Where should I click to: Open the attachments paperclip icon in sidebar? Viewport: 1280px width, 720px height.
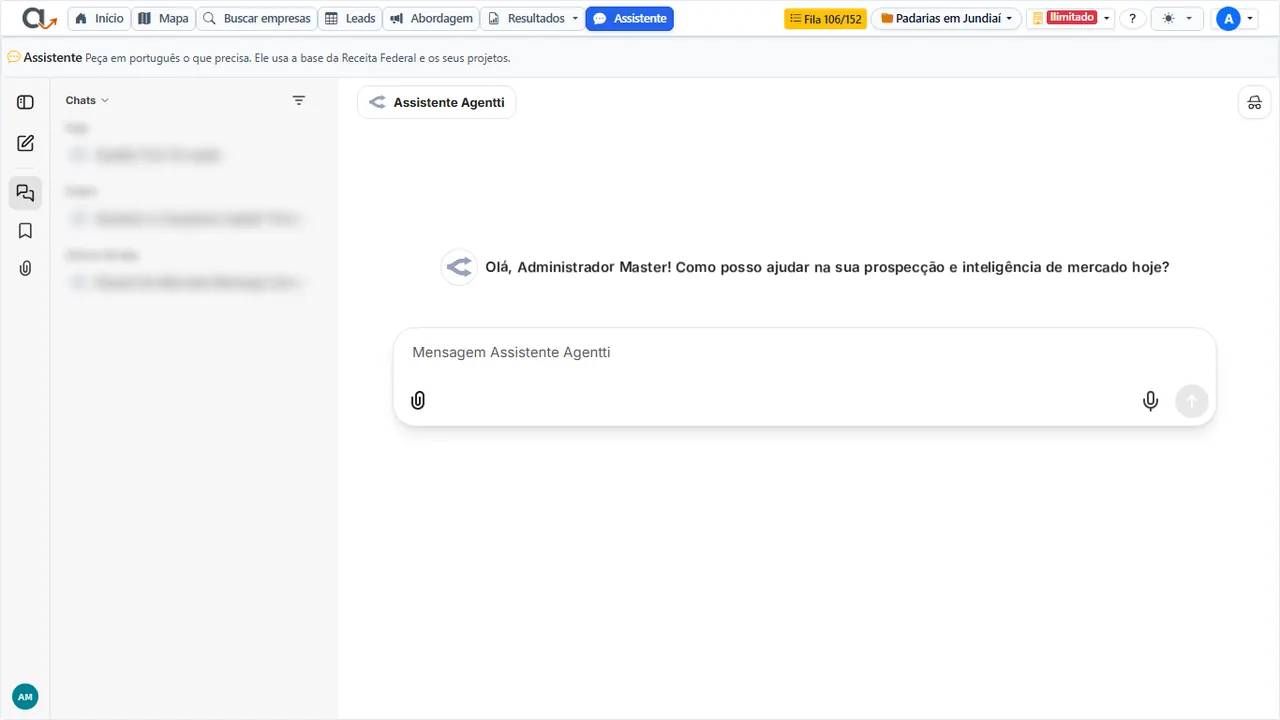pos(26,268)
